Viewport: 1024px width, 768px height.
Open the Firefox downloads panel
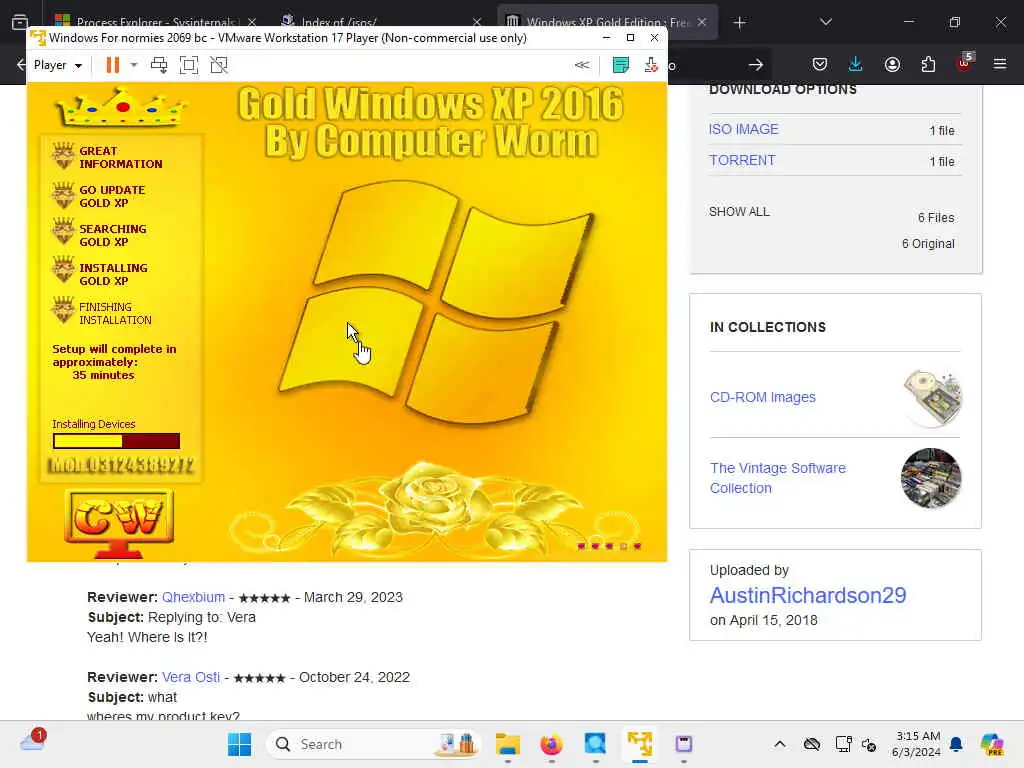tap(856, 64)
